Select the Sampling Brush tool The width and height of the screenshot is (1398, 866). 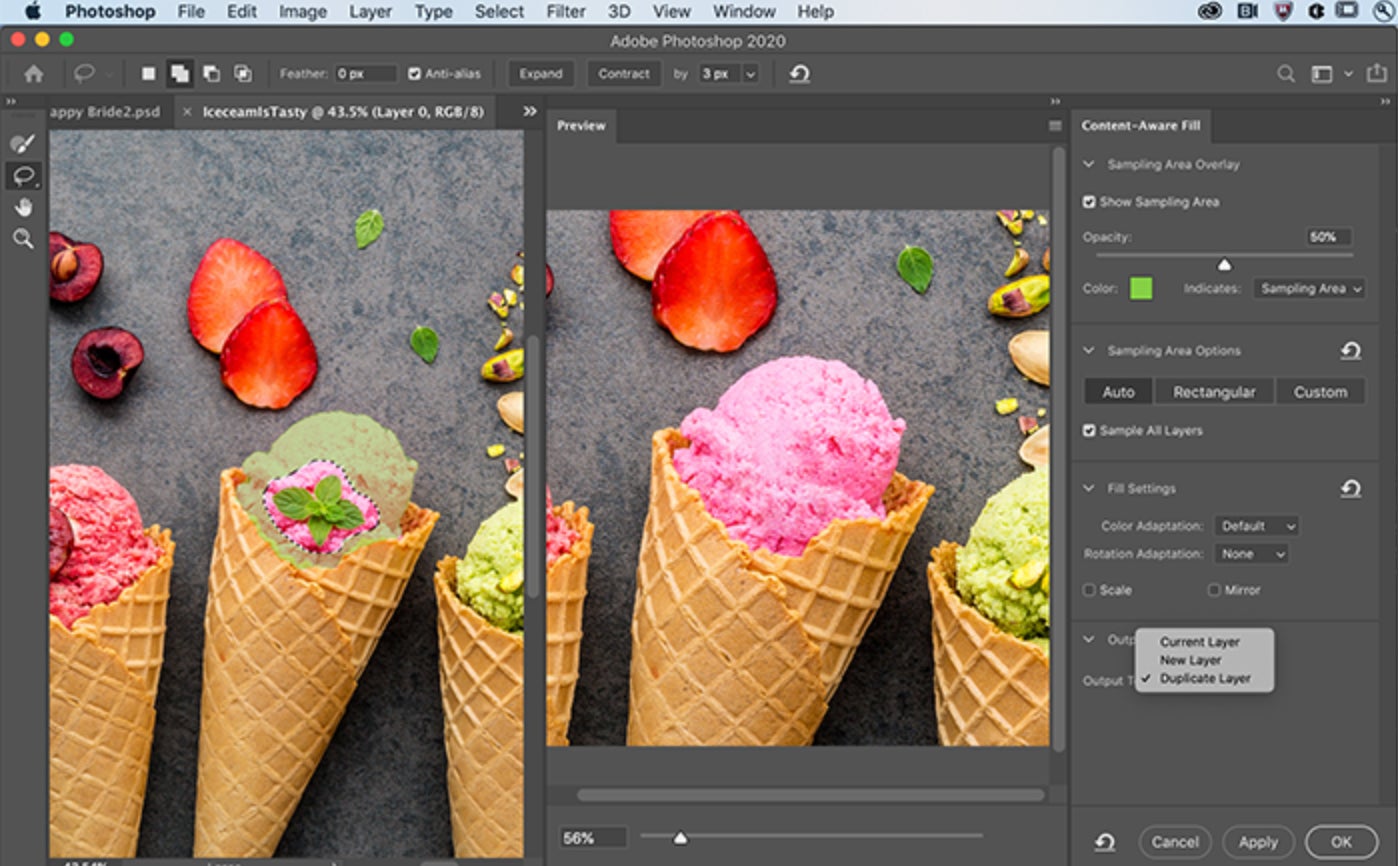tap(23, 144)
